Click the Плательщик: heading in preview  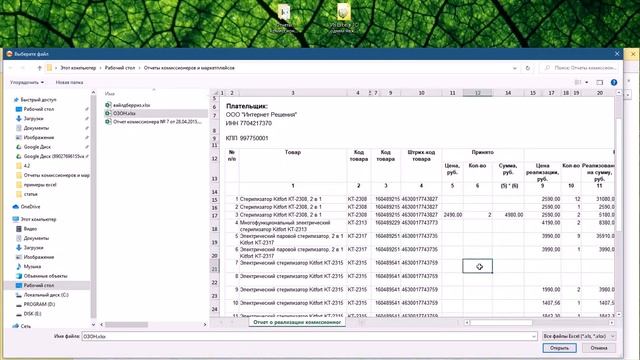[x=247, y=106]
